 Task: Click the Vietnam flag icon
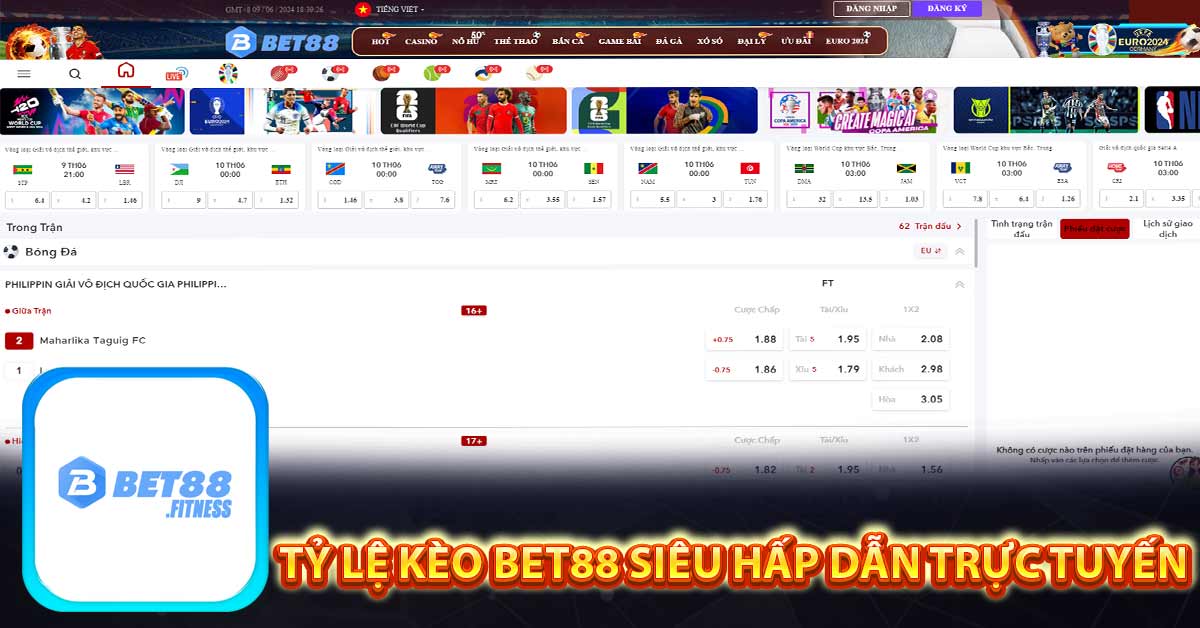coord(363,9)
